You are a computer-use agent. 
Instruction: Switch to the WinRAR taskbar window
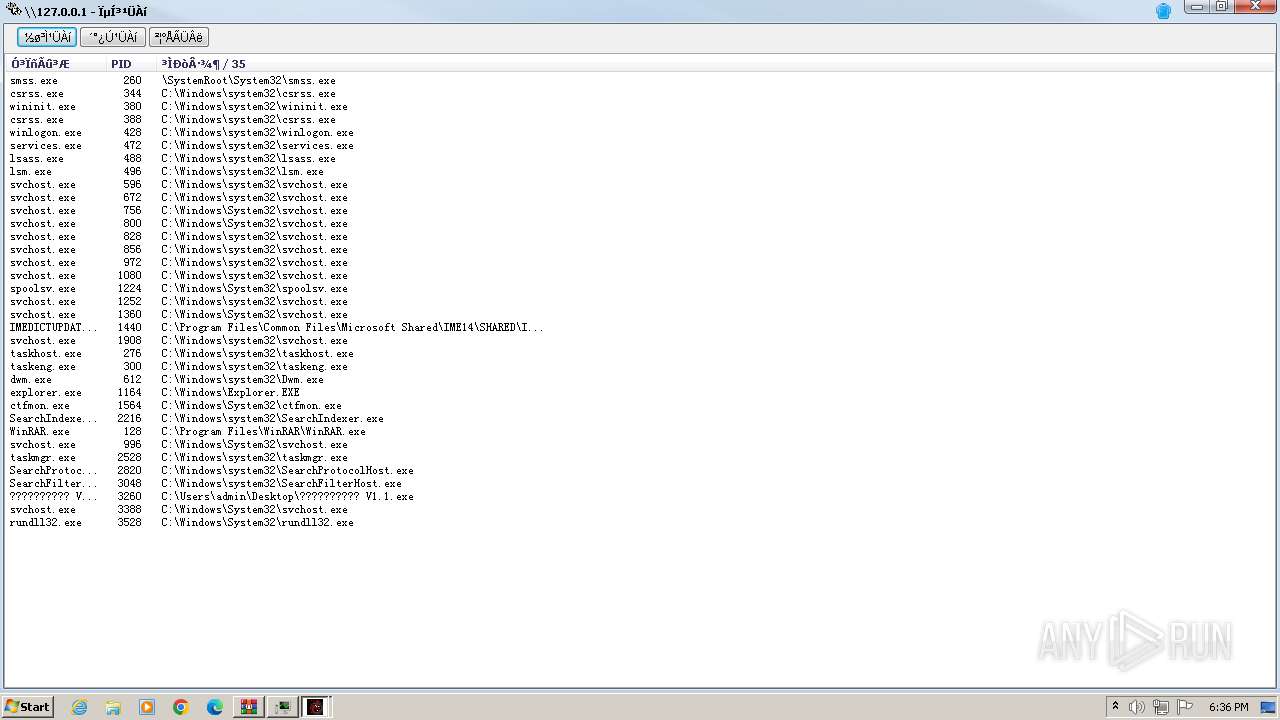[x=249, y=707]
